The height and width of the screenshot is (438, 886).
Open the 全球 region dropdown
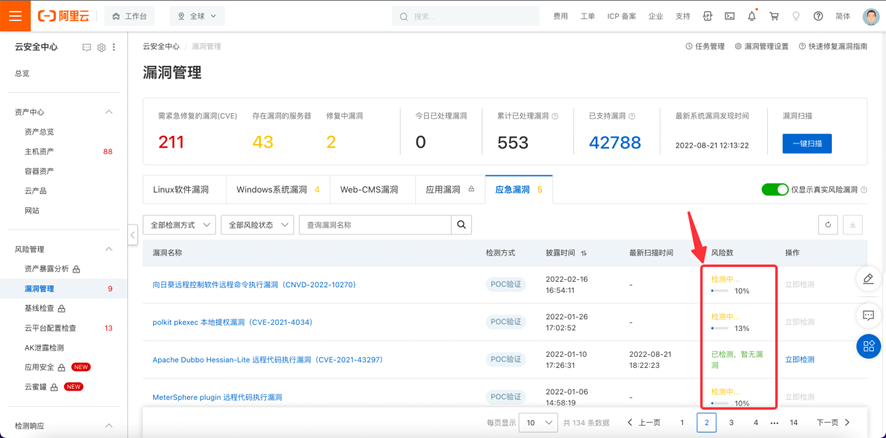(197, 16)
